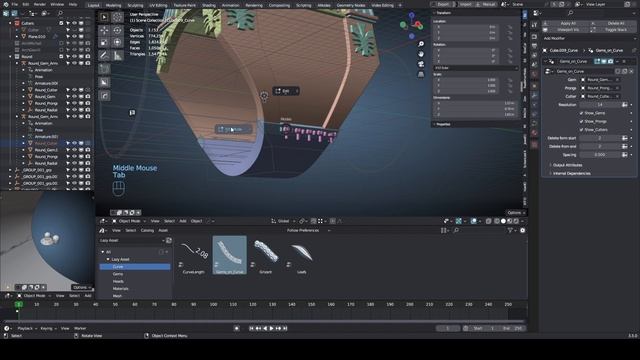Viewport: 640px width, 360px height.
Task: Select the Transform tool in viewport toolbar
Action: [117, 42]
